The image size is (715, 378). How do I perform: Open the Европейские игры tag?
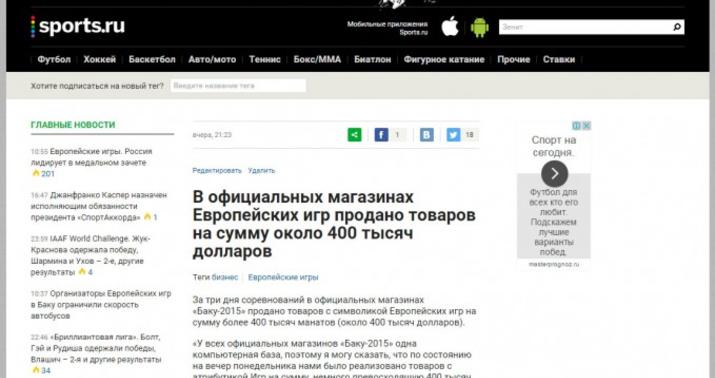(283, 277)
